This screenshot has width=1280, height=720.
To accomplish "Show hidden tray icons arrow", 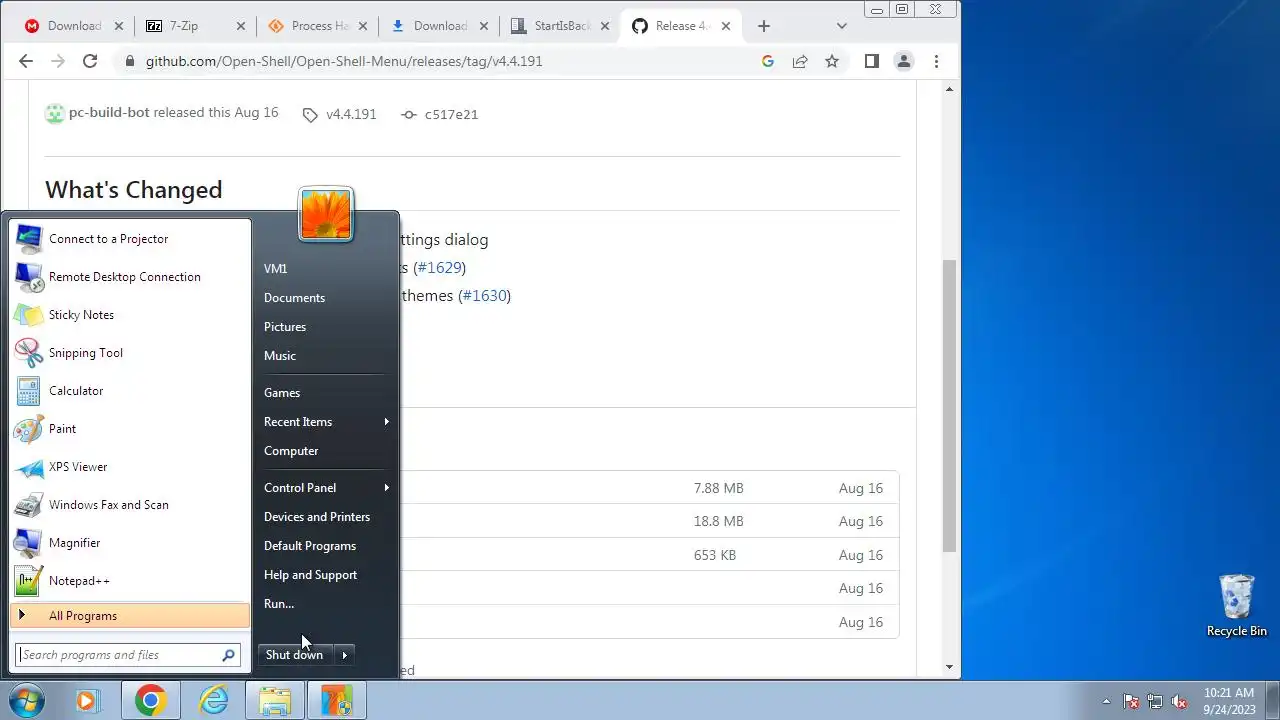I will coord(1106,701).
